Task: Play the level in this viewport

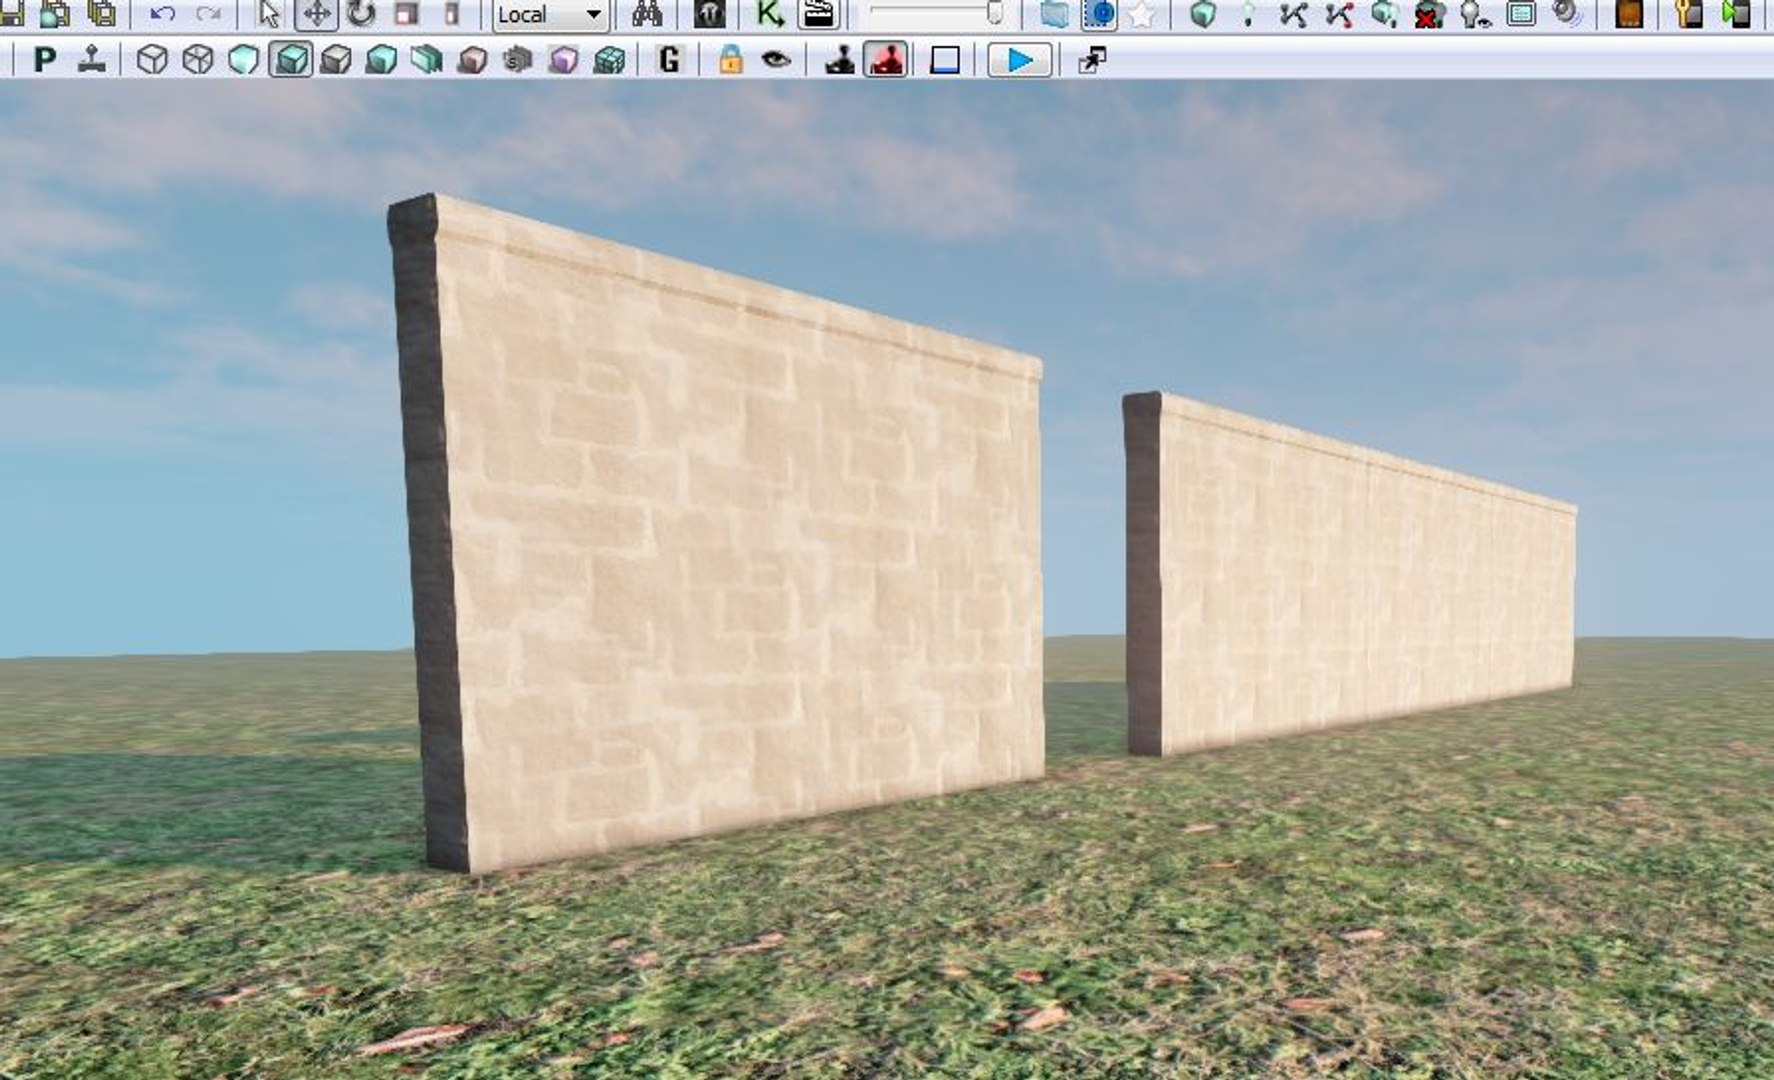Action: [x=1020, y=60]
